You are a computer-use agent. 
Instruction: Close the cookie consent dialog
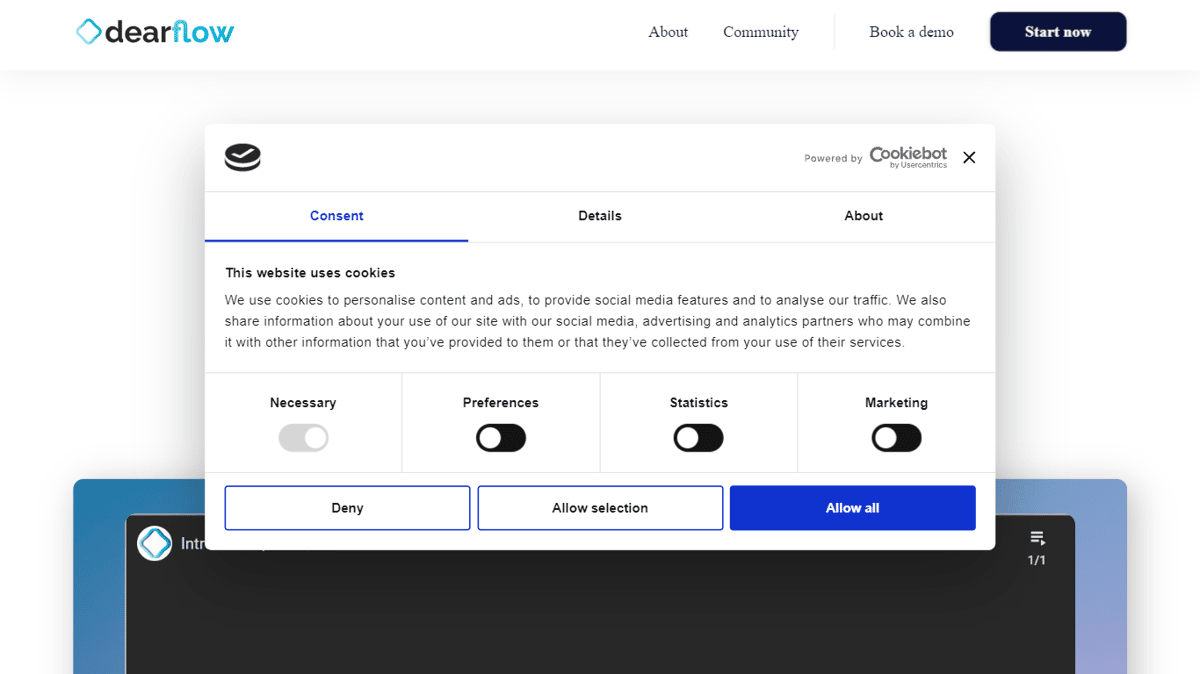969,157
